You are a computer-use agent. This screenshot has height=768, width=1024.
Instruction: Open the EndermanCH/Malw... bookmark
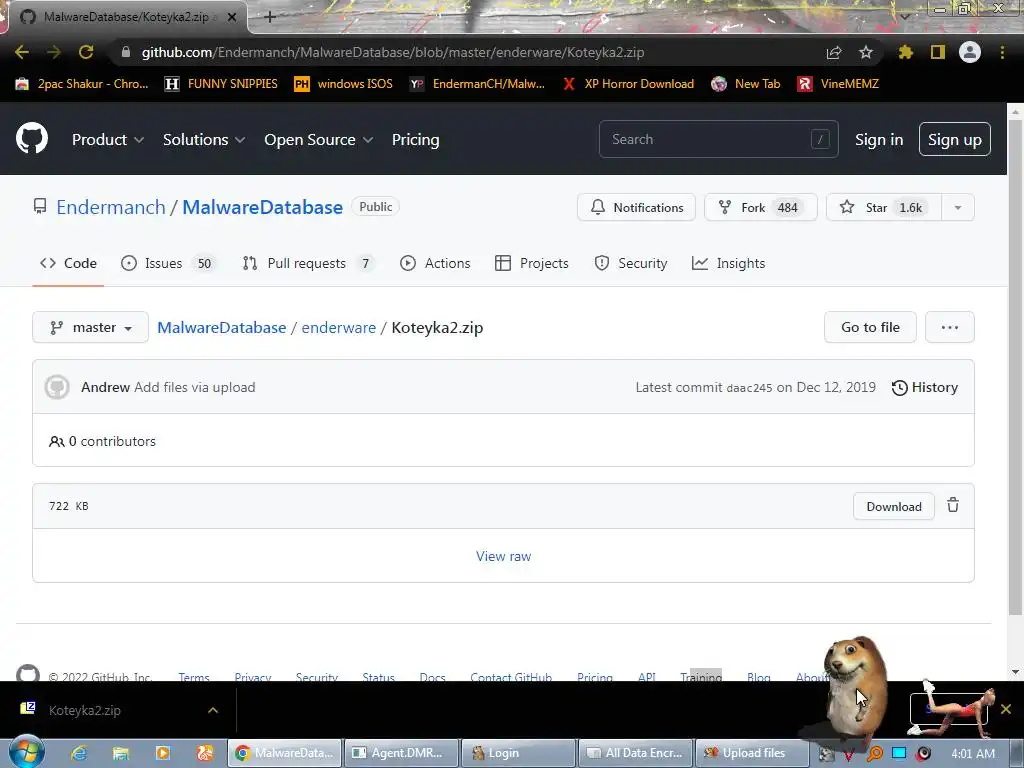pyautogui.click(x=477, y=84)
